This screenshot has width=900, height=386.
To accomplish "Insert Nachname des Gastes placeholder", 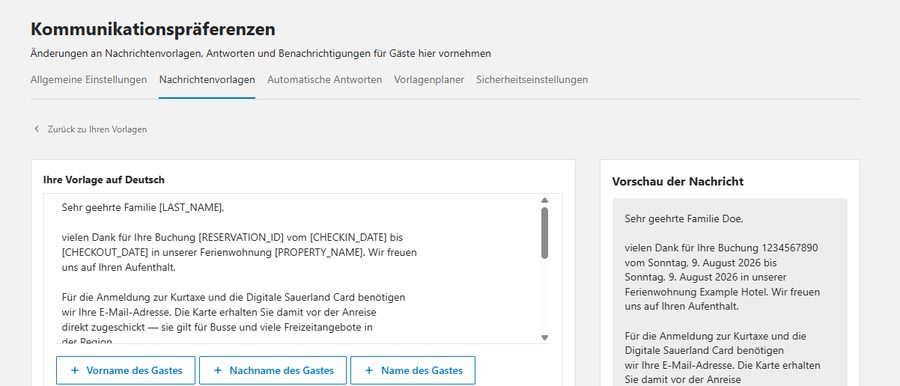I will click(273, 370).
